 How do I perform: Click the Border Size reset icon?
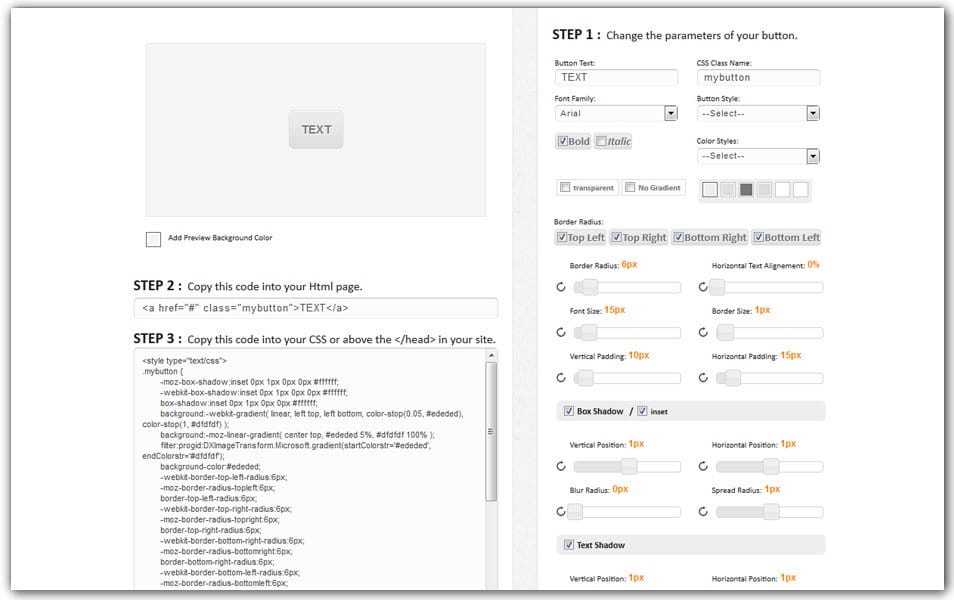(702, 333)
